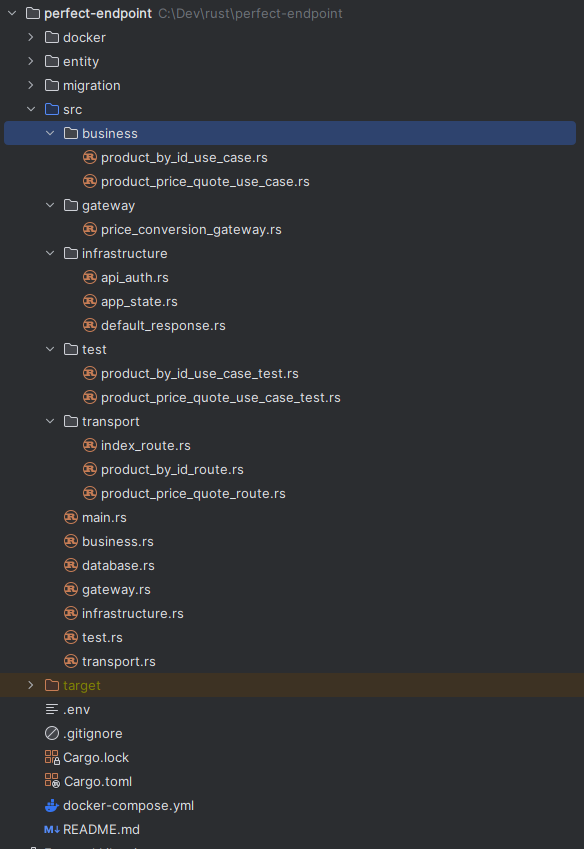Select infrastructure.rs file
584x849 pixels.
pyautogui.click(x=133, y=613)
